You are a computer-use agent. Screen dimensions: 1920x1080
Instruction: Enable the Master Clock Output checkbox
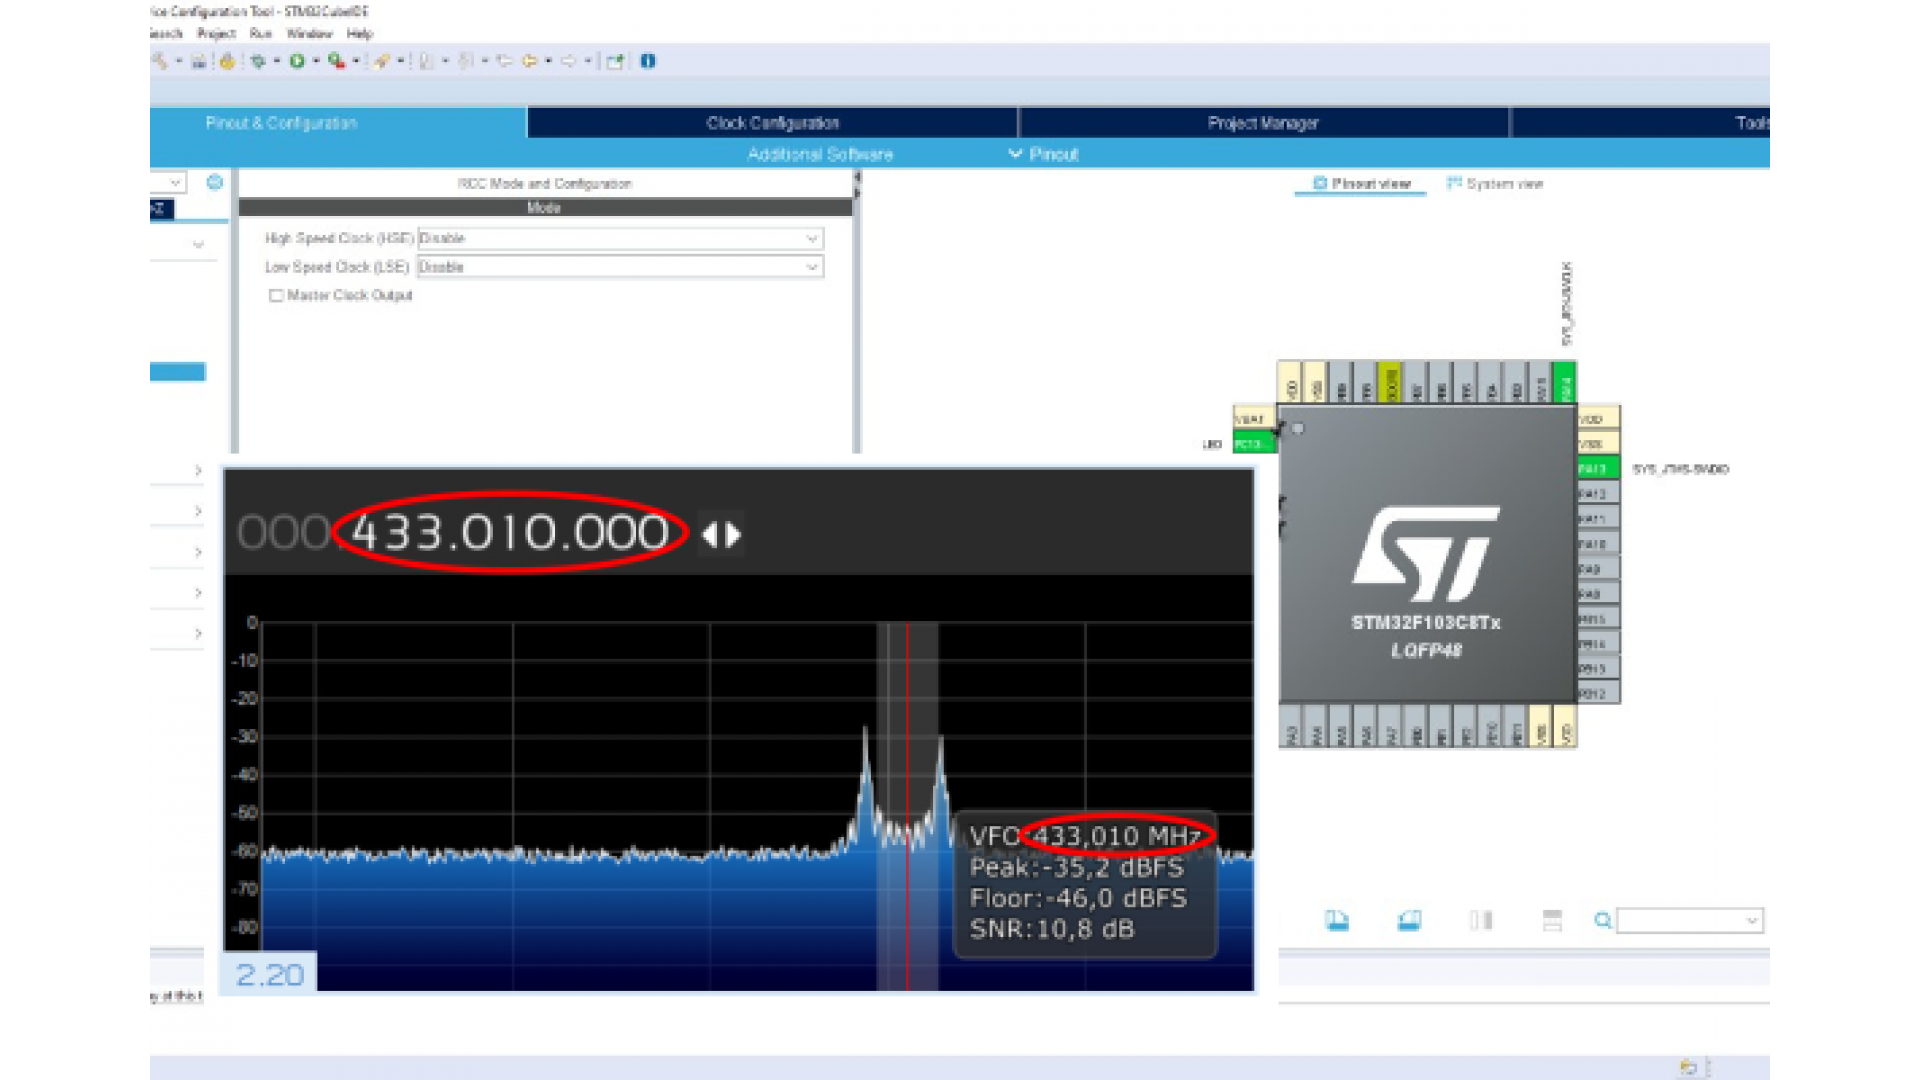click(276, 295)
